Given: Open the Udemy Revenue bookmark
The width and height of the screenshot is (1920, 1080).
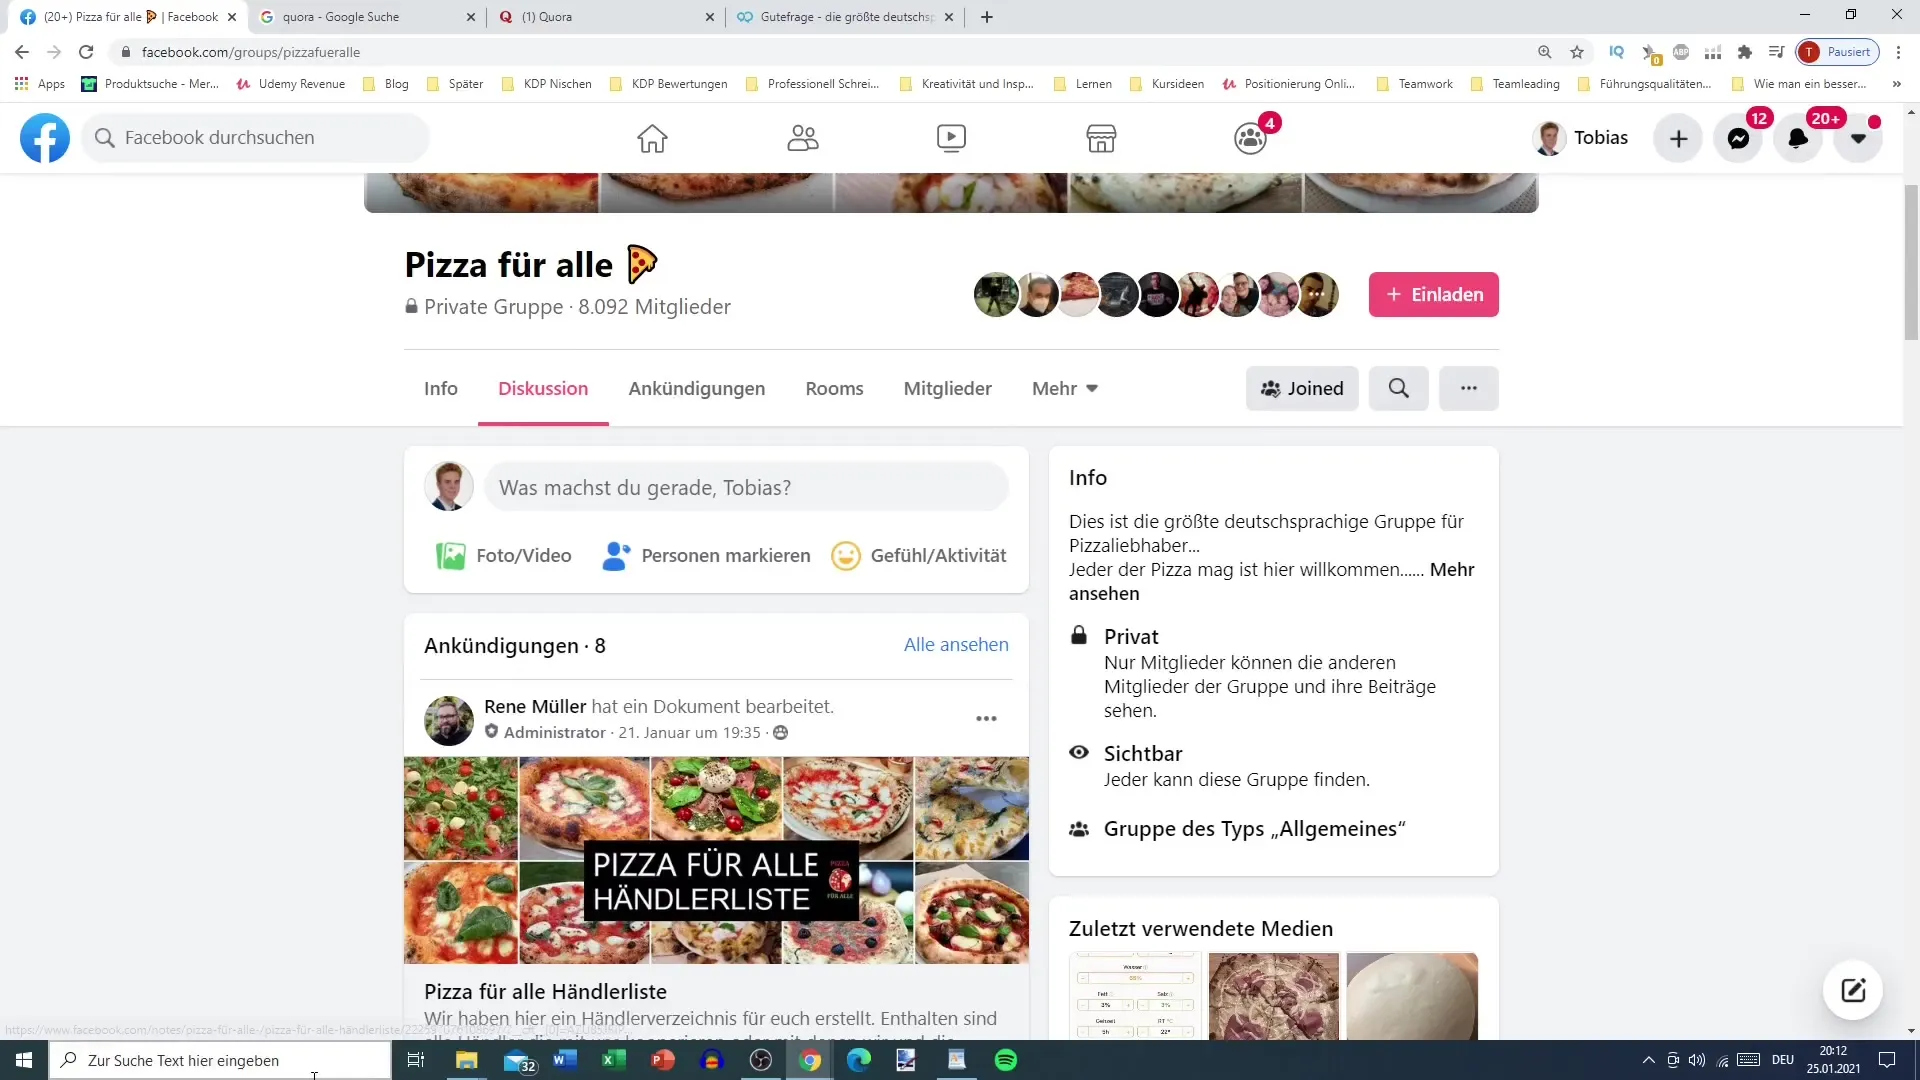Looking at the screenshot, I should (290, 84).
